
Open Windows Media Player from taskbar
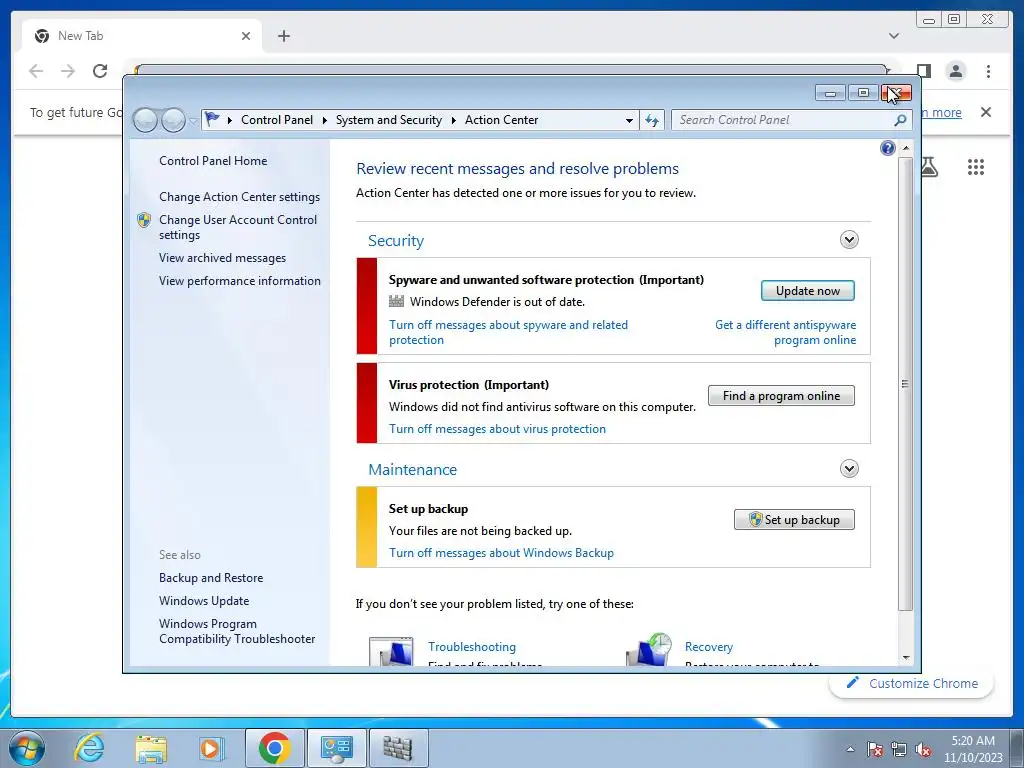(210, 748)
